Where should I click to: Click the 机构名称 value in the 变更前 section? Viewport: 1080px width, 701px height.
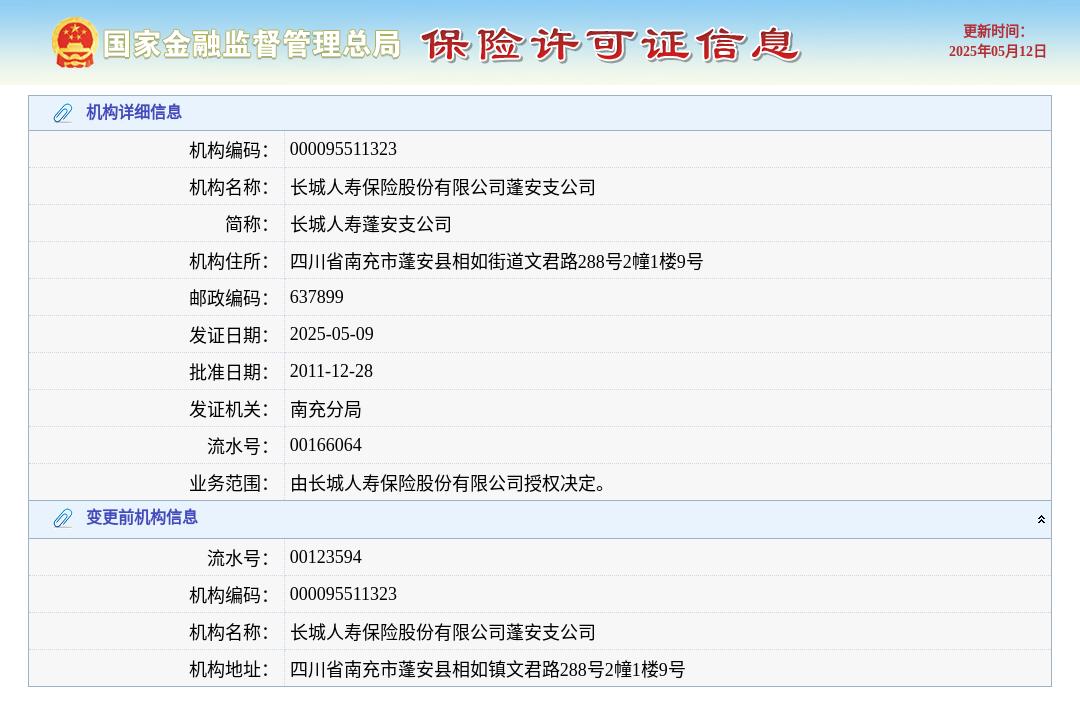[x=443, y=631]
